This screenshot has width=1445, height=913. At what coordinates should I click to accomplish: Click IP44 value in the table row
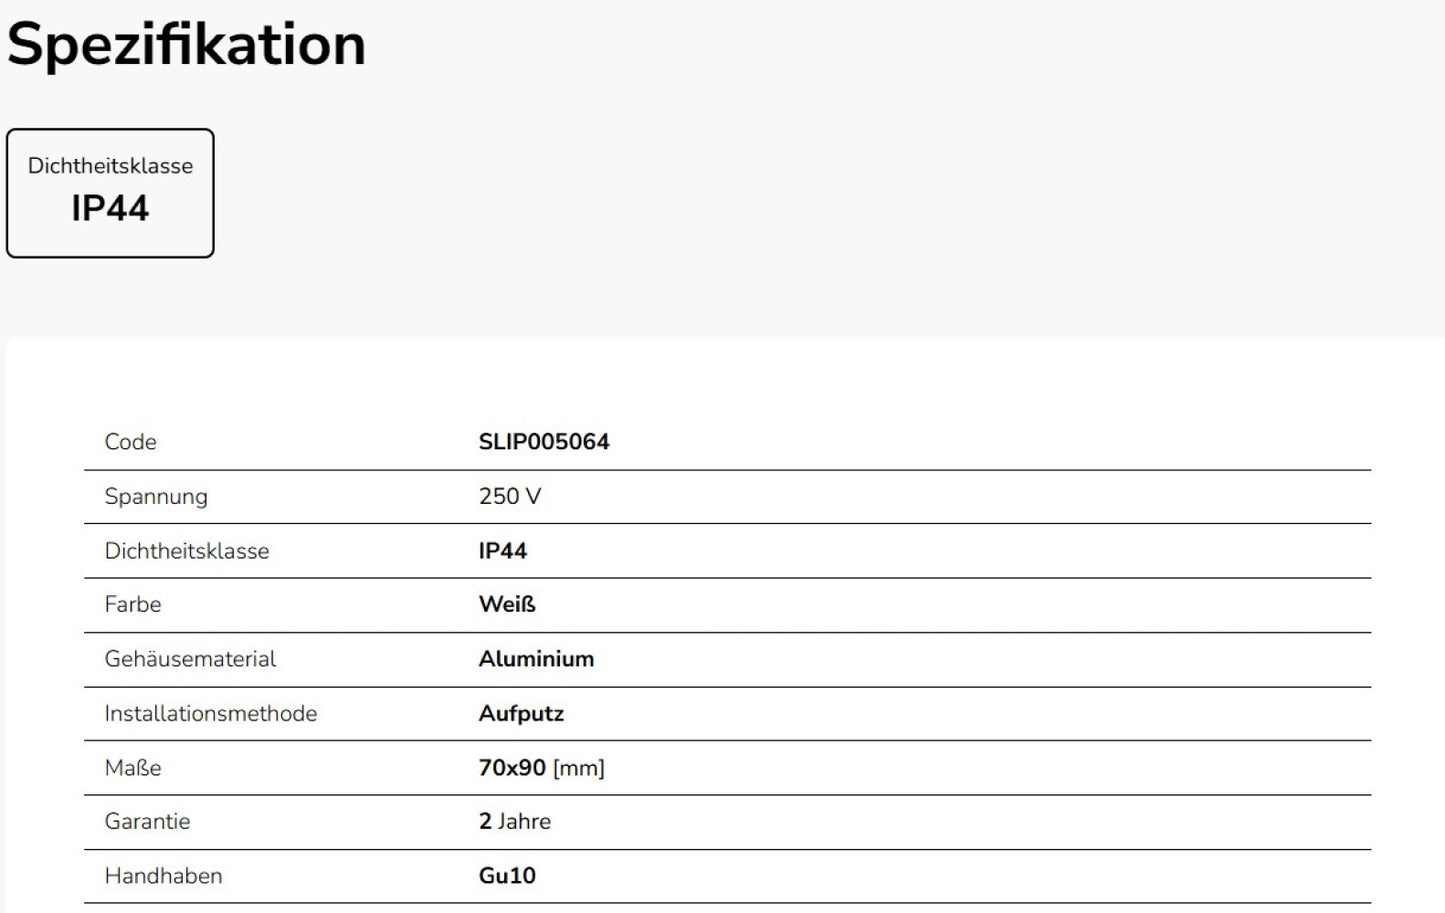point(502,551)
